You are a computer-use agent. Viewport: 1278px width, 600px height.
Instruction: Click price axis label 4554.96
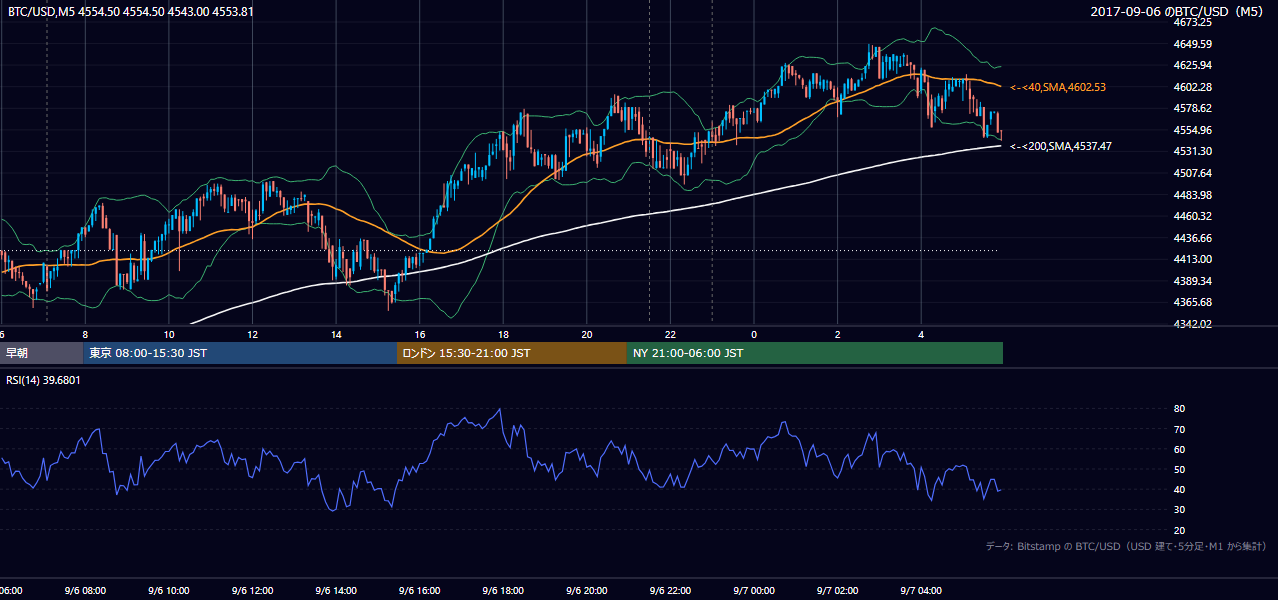1194,130
